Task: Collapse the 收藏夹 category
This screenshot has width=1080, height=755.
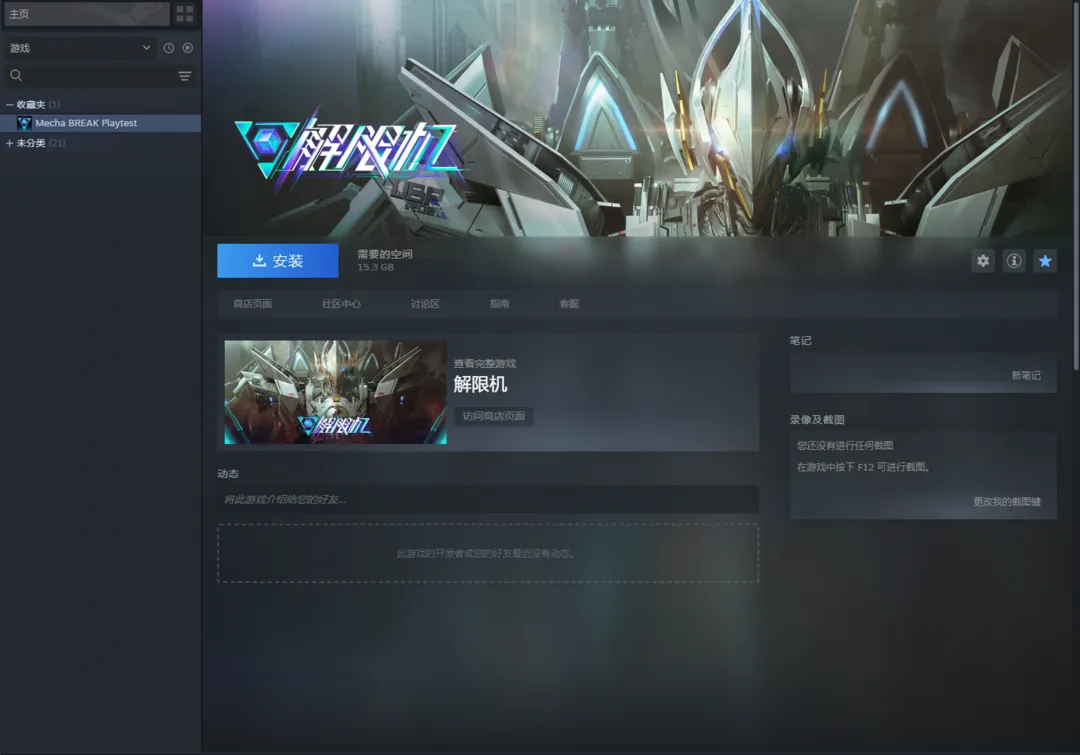Action: coord(10,104)
